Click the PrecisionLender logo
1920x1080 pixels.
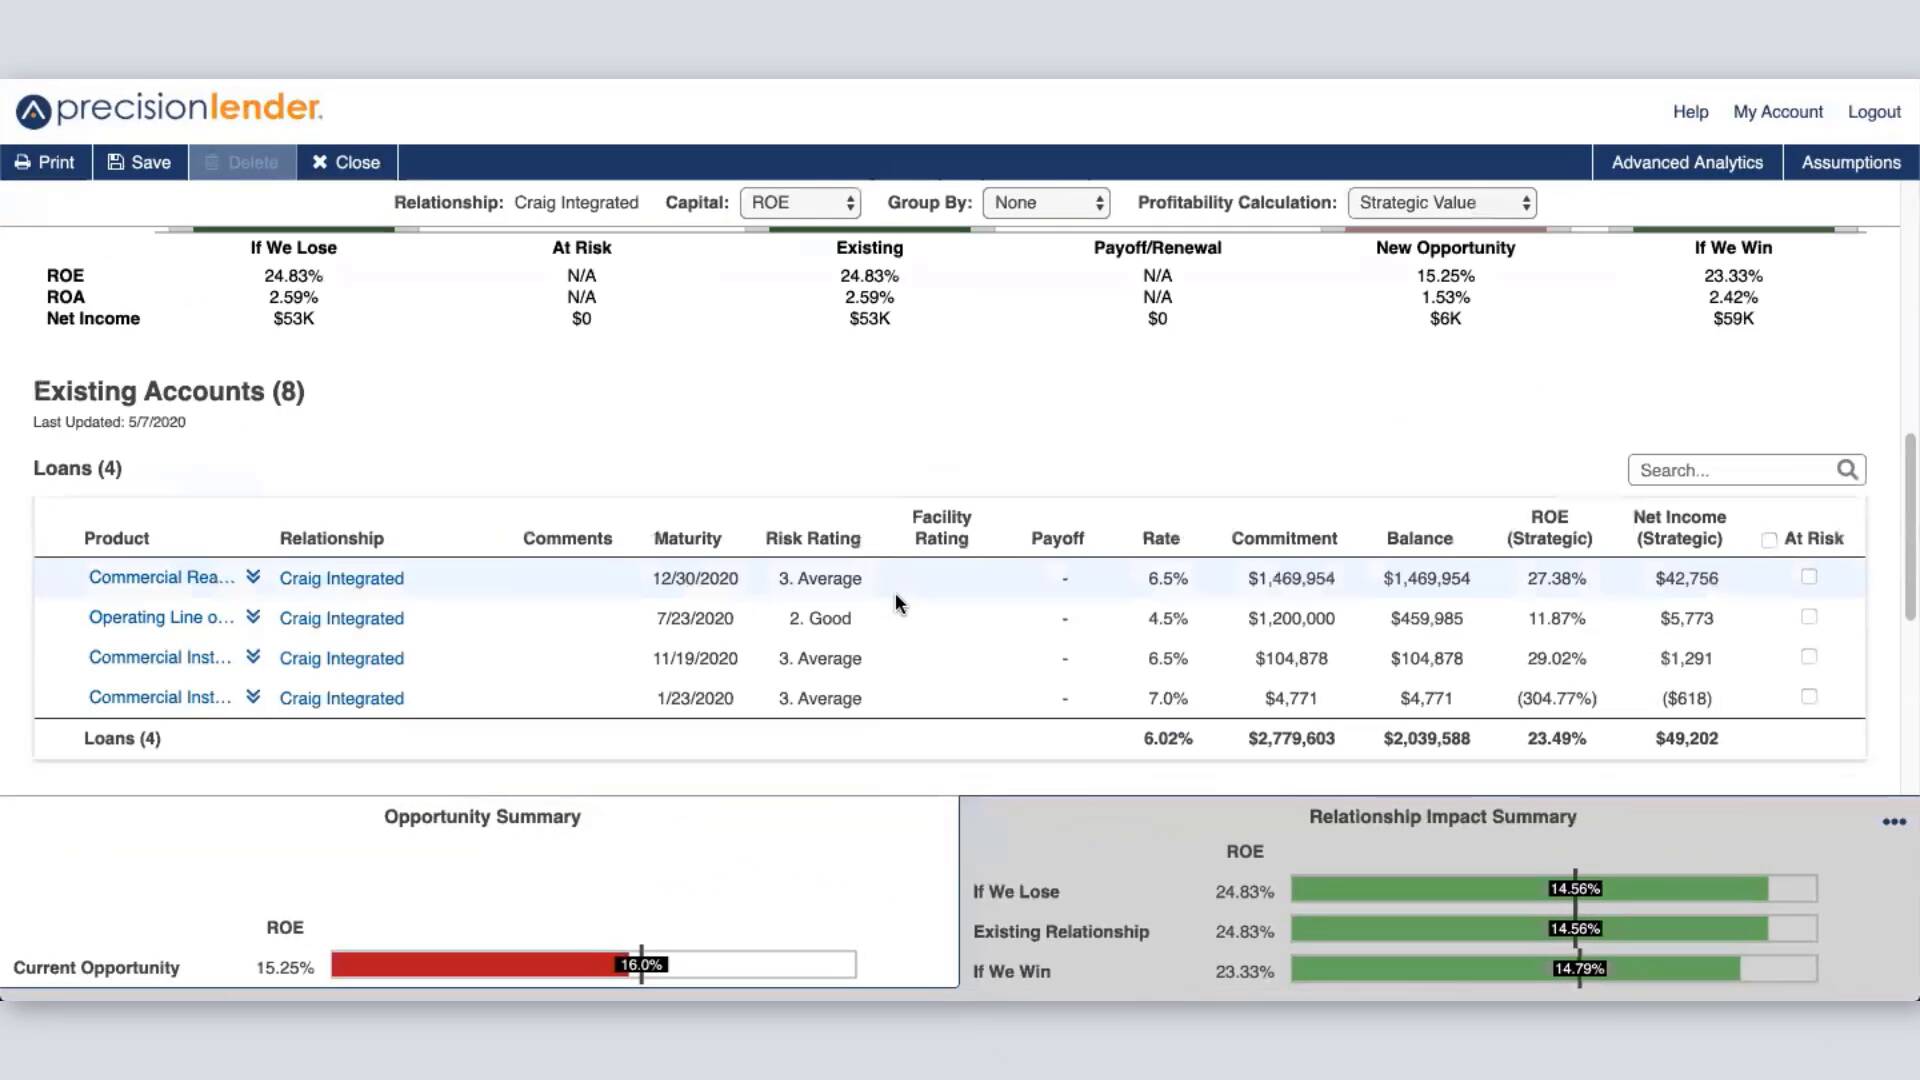167,110
